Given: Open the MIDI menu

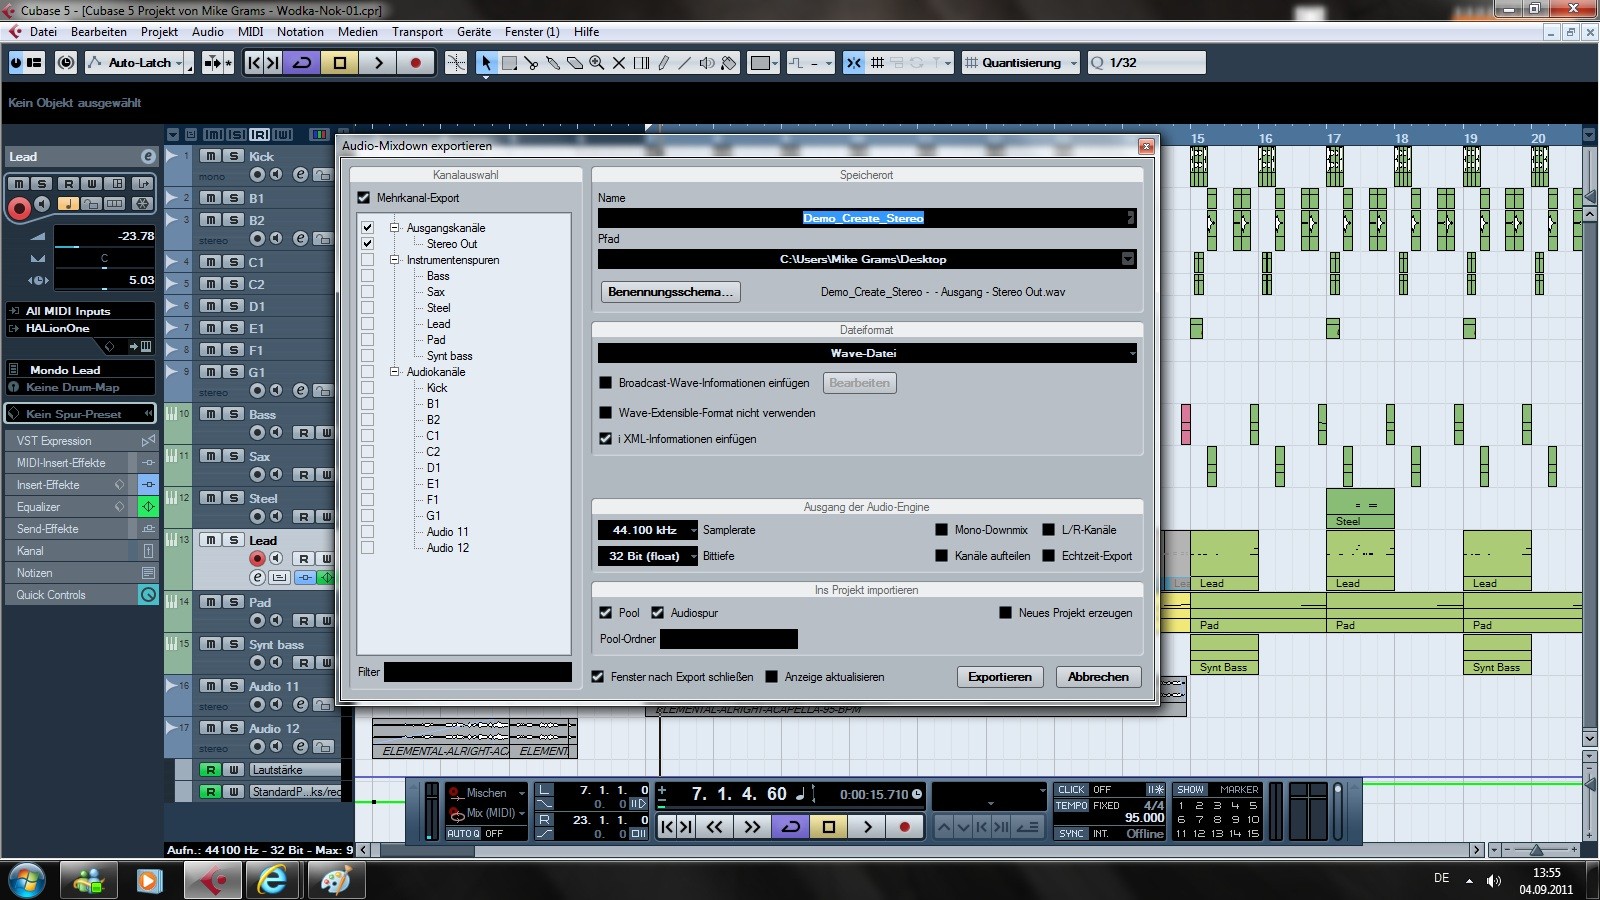Looking at the screenshot, I should 250,32.
